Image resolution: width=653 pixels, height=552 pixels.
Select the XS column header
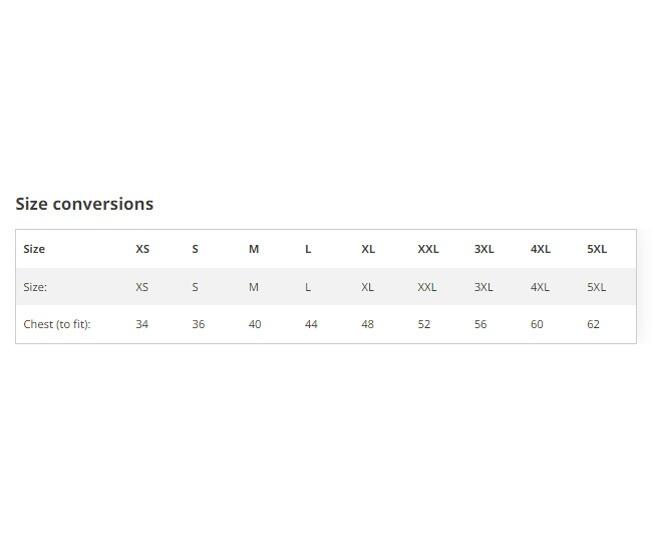pyautogui.click(x=142, y=249)
